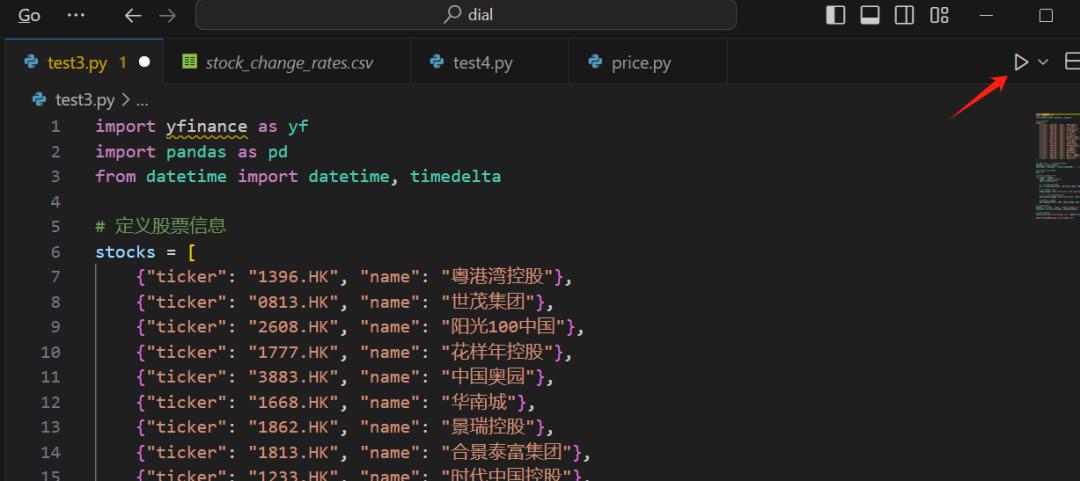Switch to the test4.py tab

482,62
